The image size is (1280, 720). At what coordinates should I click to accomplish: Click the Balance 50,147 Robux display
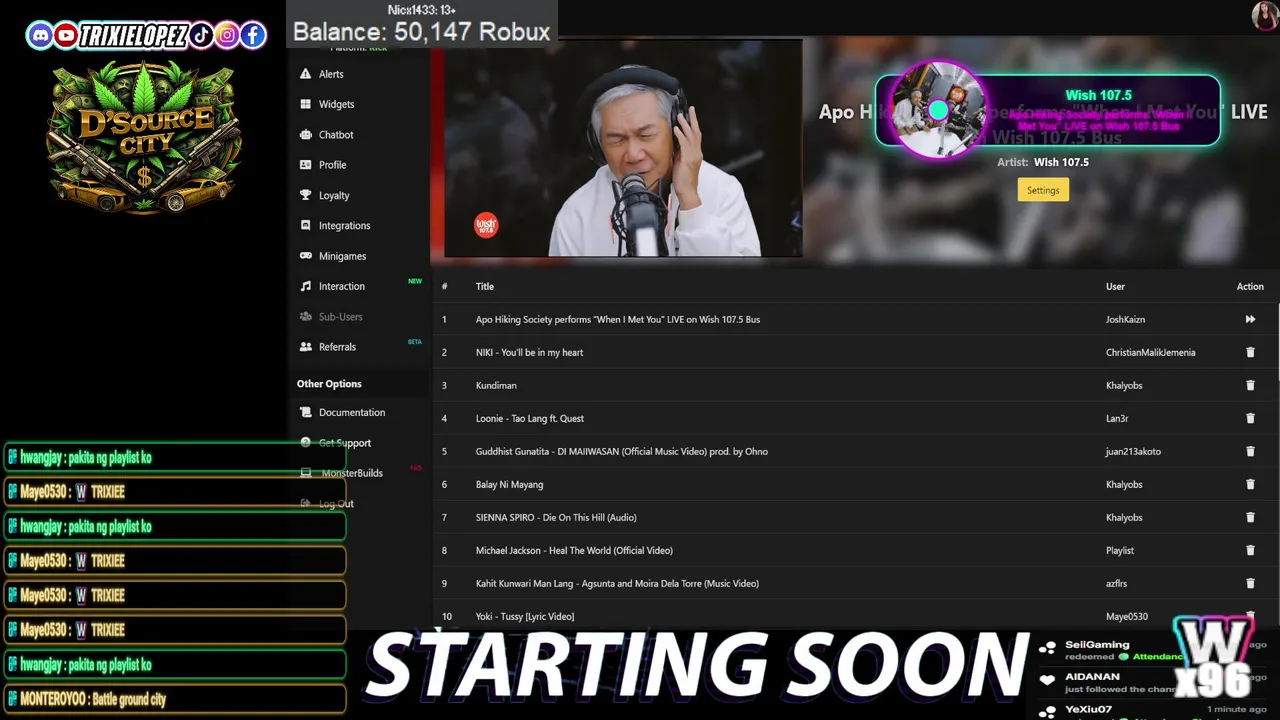421,32
